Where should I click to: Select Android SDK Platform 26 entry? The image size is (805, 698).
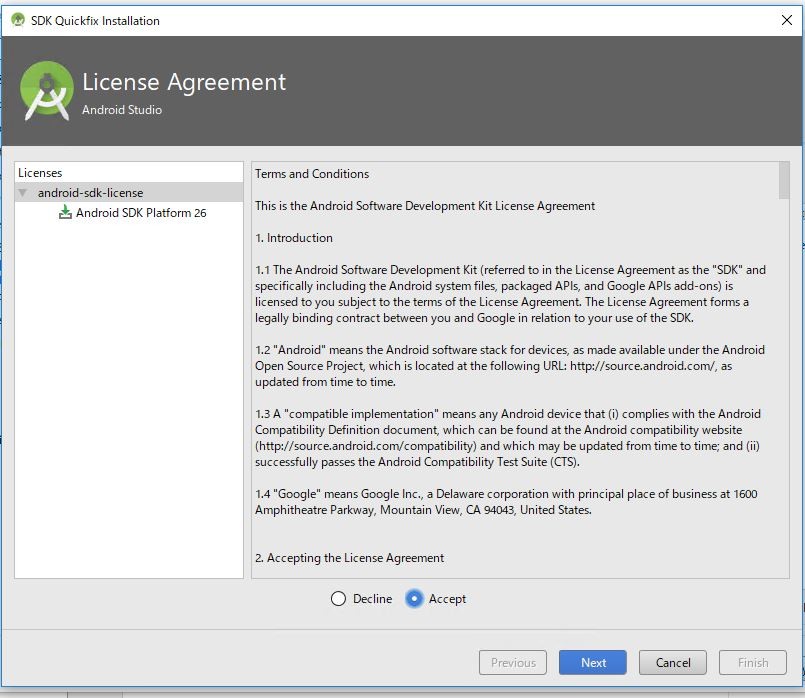tap(141, 212)
